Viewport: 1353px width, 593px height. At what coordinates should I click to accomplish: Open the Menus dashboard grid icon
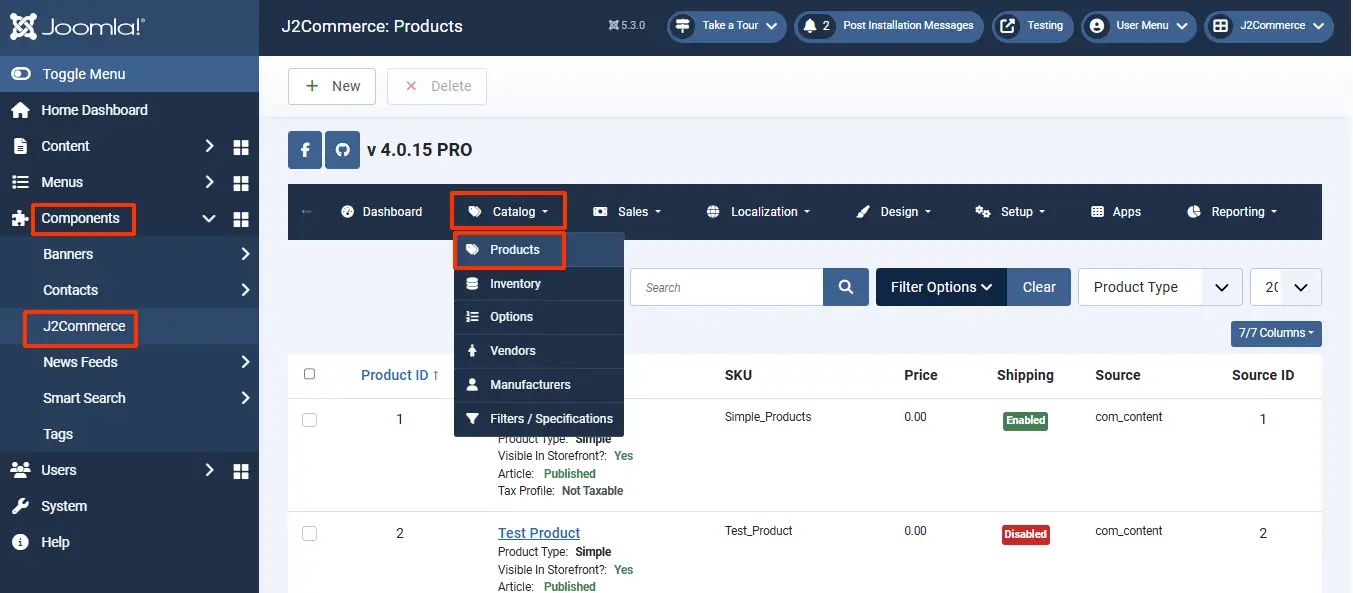[x=240, y=183]
